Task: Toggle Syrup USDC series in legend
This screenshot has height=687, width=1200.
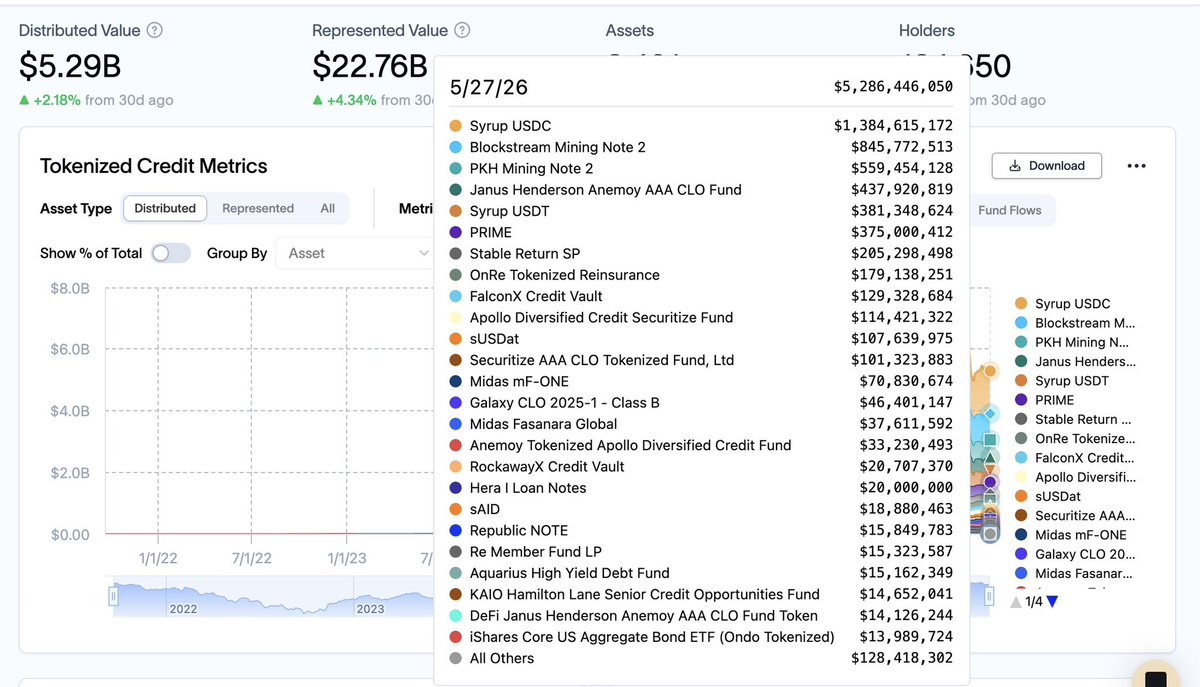Action: coord(1062,304)
